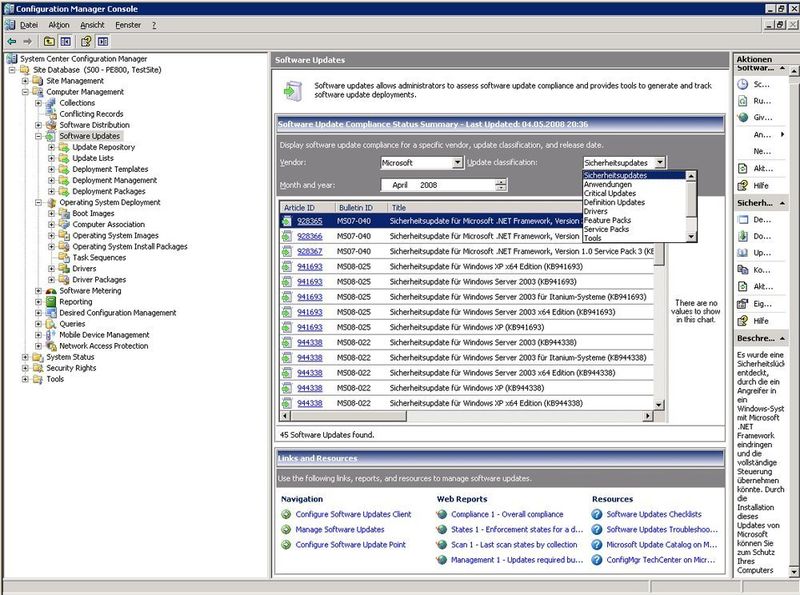Click the horizontal scrollbar under updates list
The height and width of the screenshot is (595, 800).
[466, 416]
